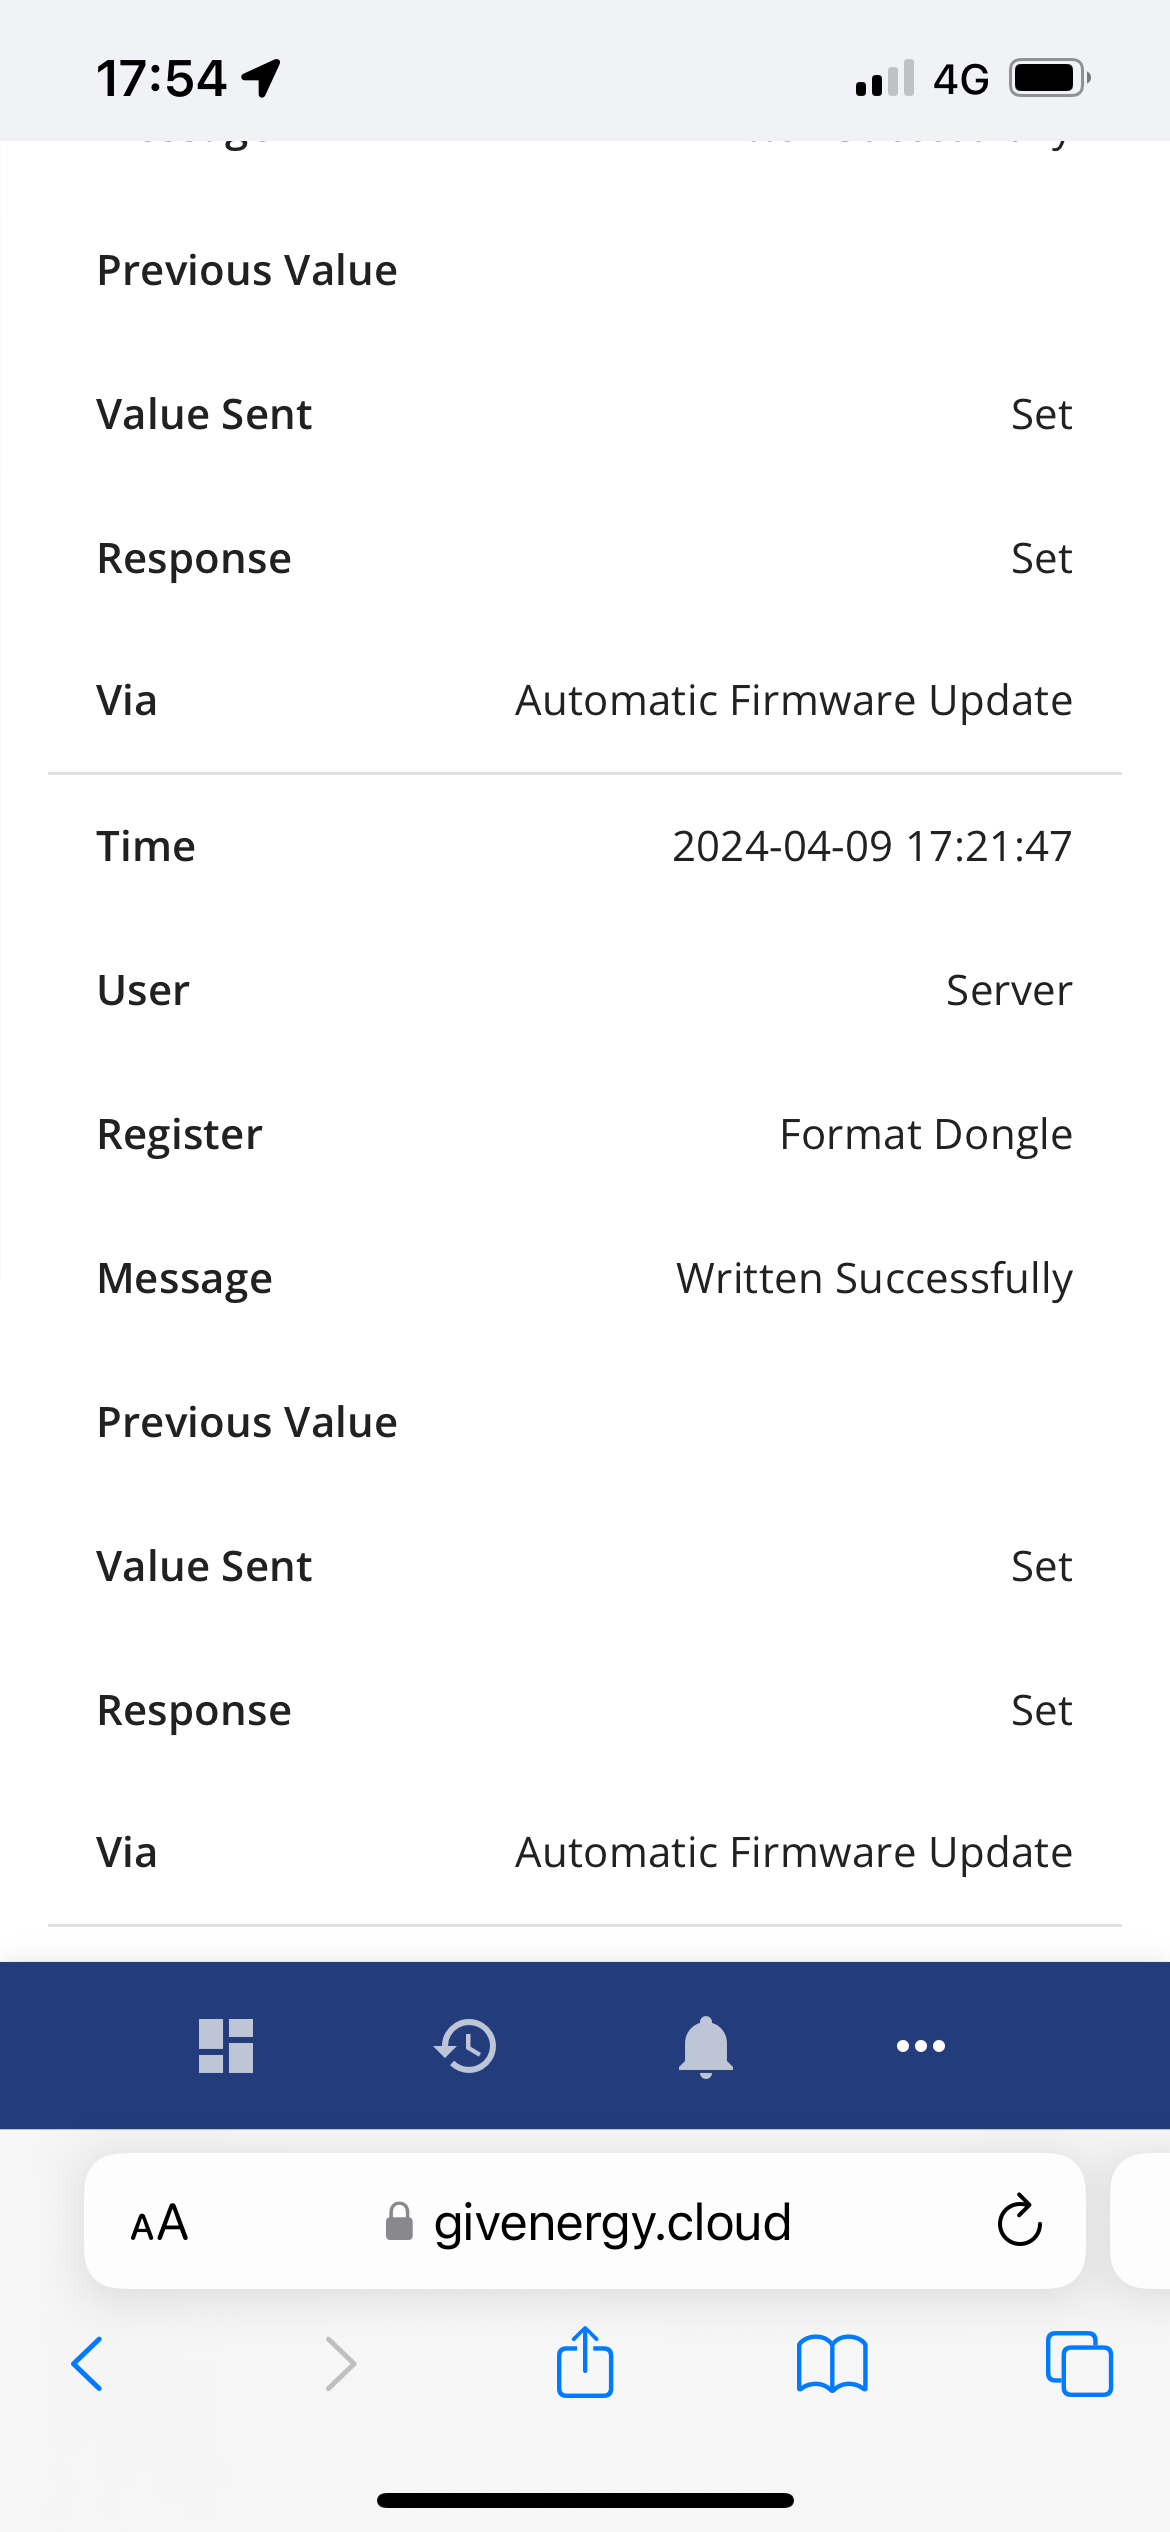Image resolution: width=1170 pixels, height=2532 pixels.
Task: Open the more options dots menu
Action: click(921, 2046)
